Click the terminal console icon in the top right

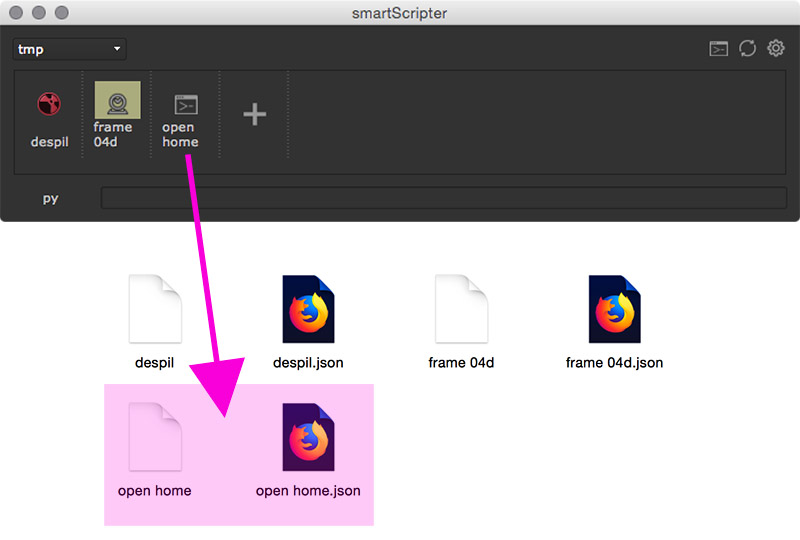pos(718,49)
